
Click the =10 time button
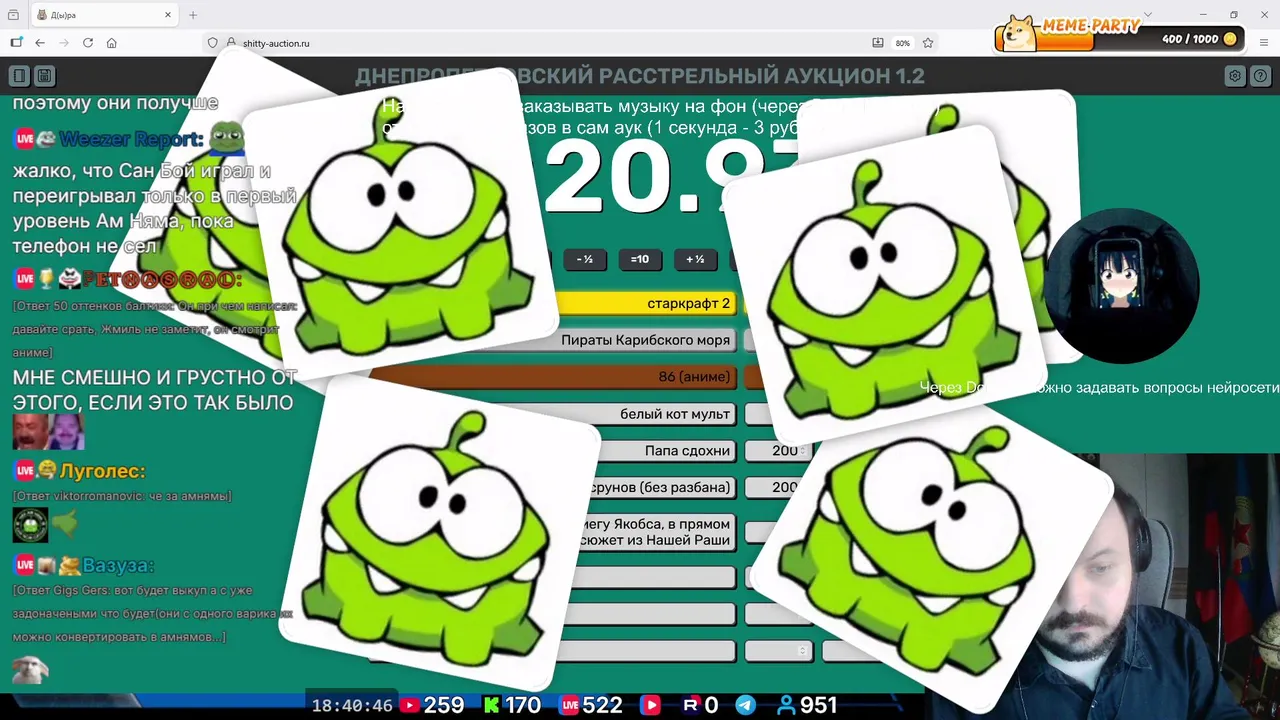click(640, 259)
